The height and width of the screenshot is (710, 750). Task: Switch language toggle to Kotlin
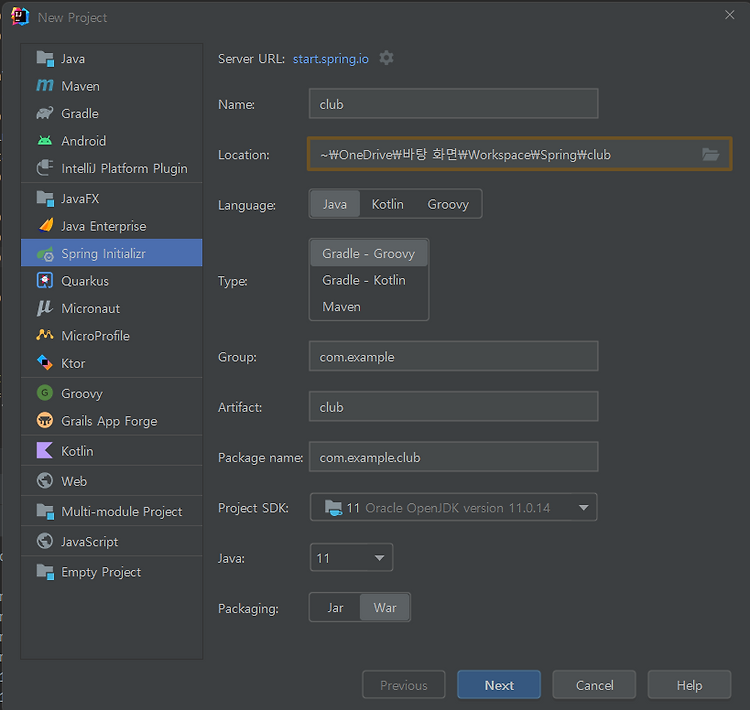[388, 204]
